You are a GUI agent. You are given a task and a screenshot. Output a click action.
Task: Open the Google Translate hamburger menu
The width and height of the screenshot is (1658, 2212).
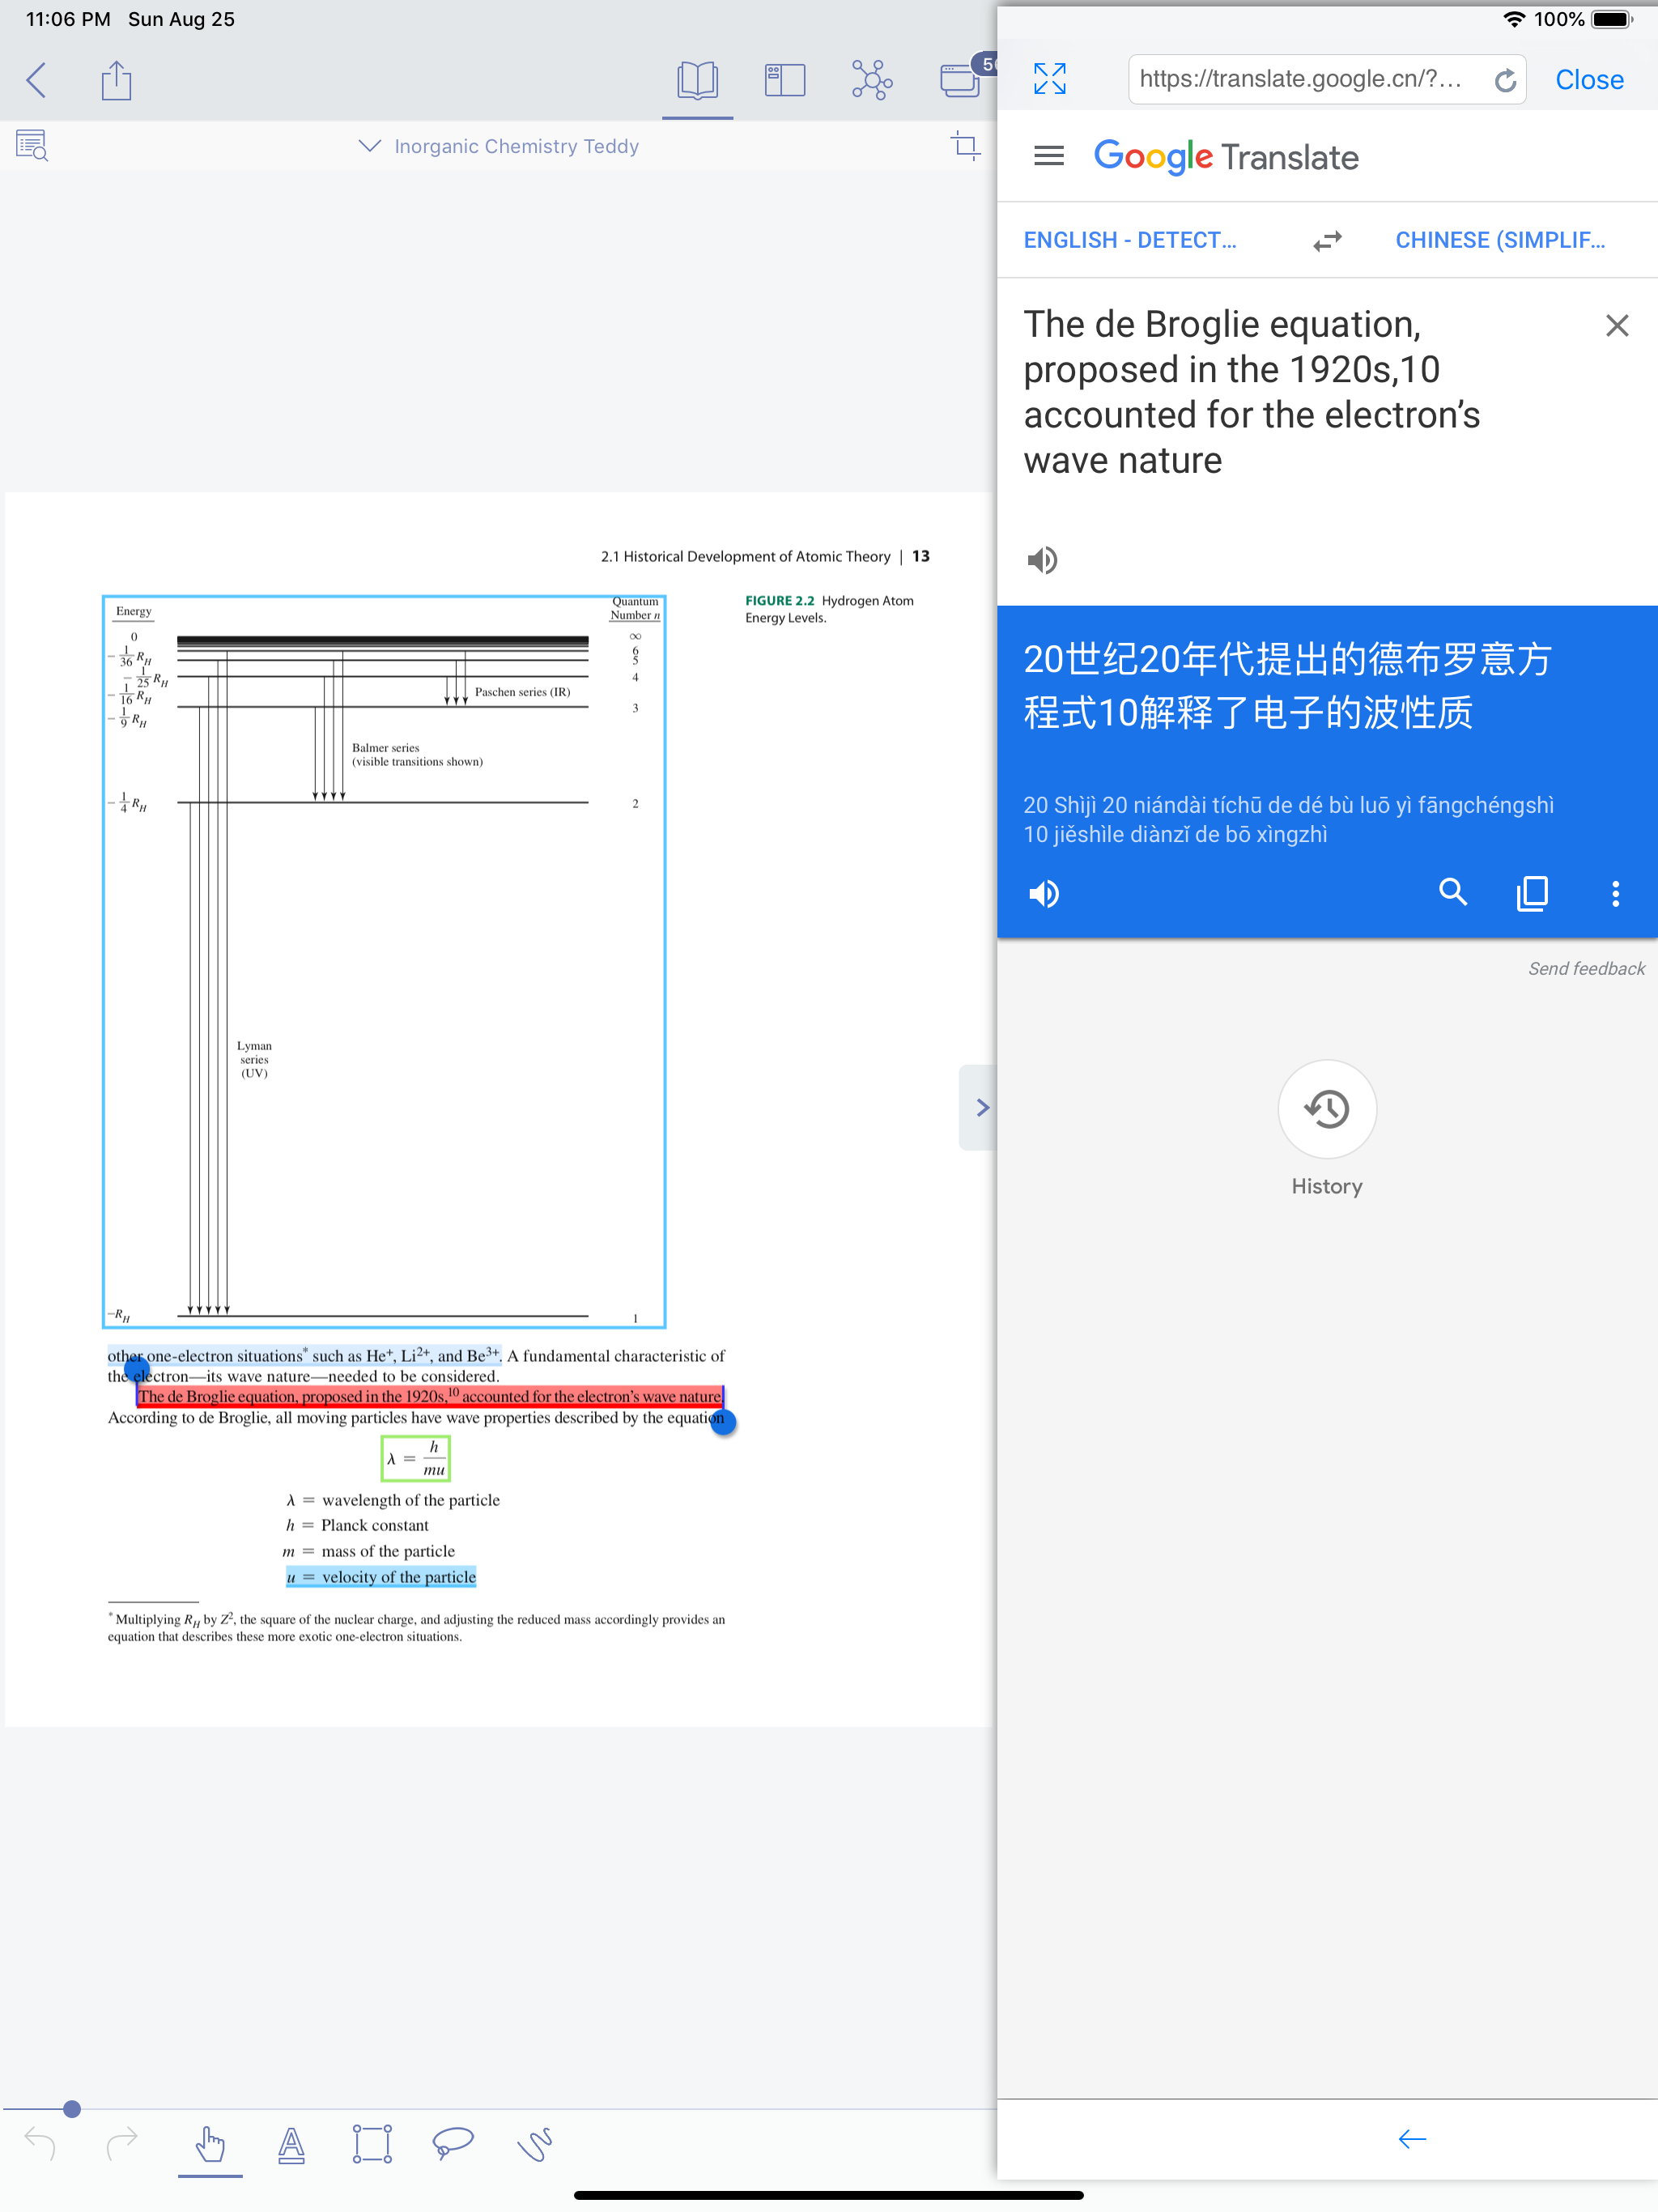coord(1048,156)
